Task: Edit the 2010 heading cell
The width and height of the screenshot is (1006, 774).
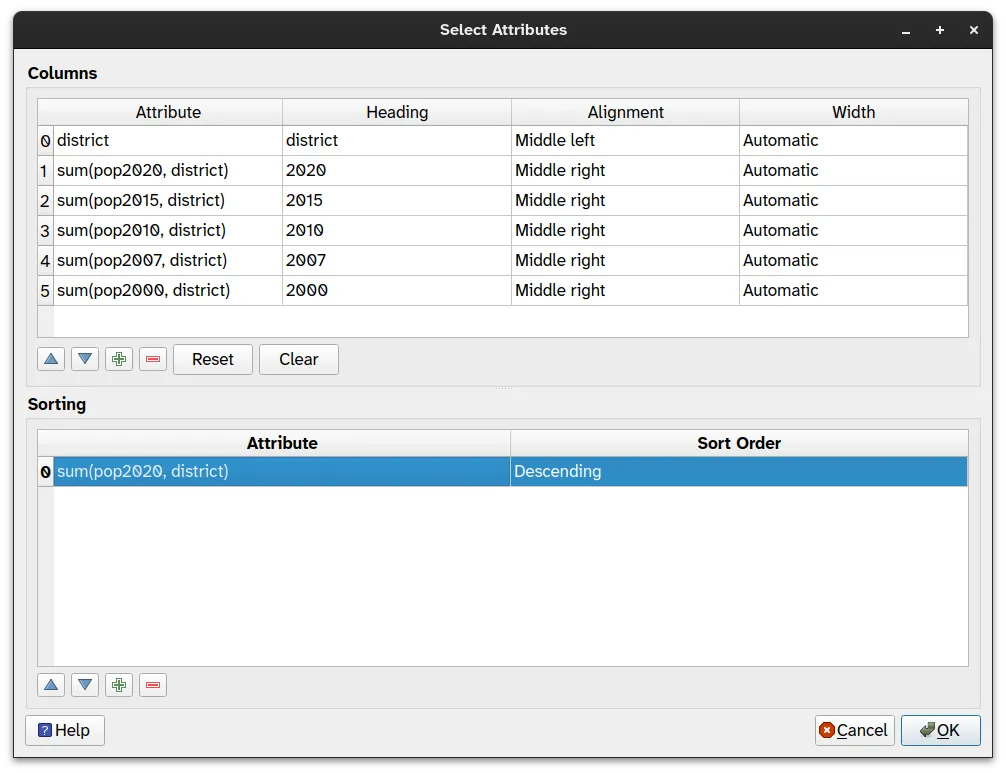Action: (x=396, y=230)
